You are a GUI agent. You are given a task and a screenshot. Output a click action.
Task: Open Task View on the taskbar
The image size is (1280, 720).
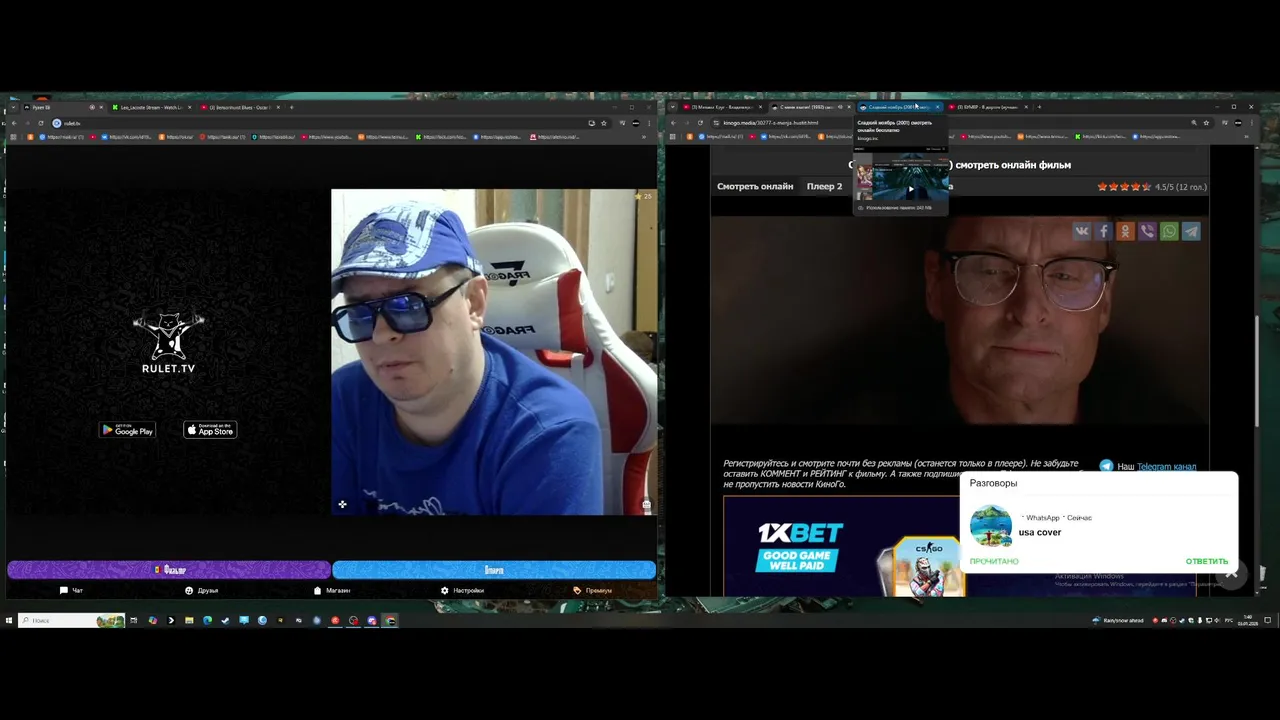134,620
